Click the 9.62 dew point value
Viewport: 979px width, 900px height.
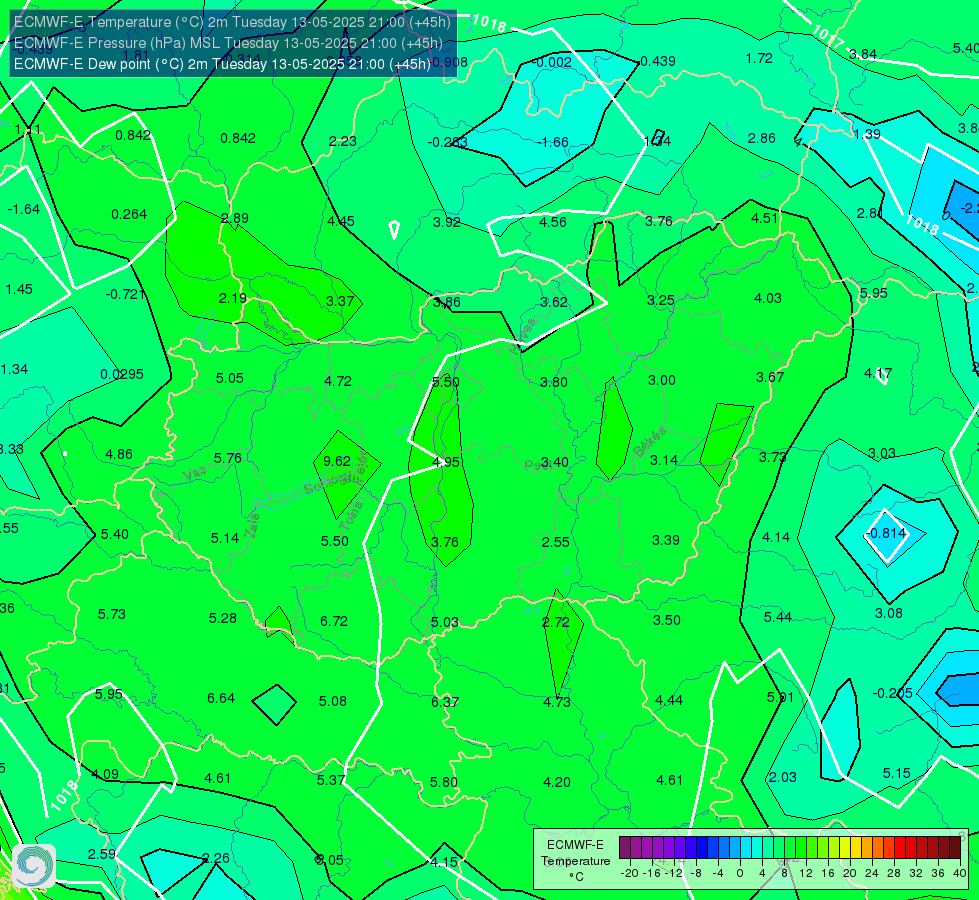point(337,461)
